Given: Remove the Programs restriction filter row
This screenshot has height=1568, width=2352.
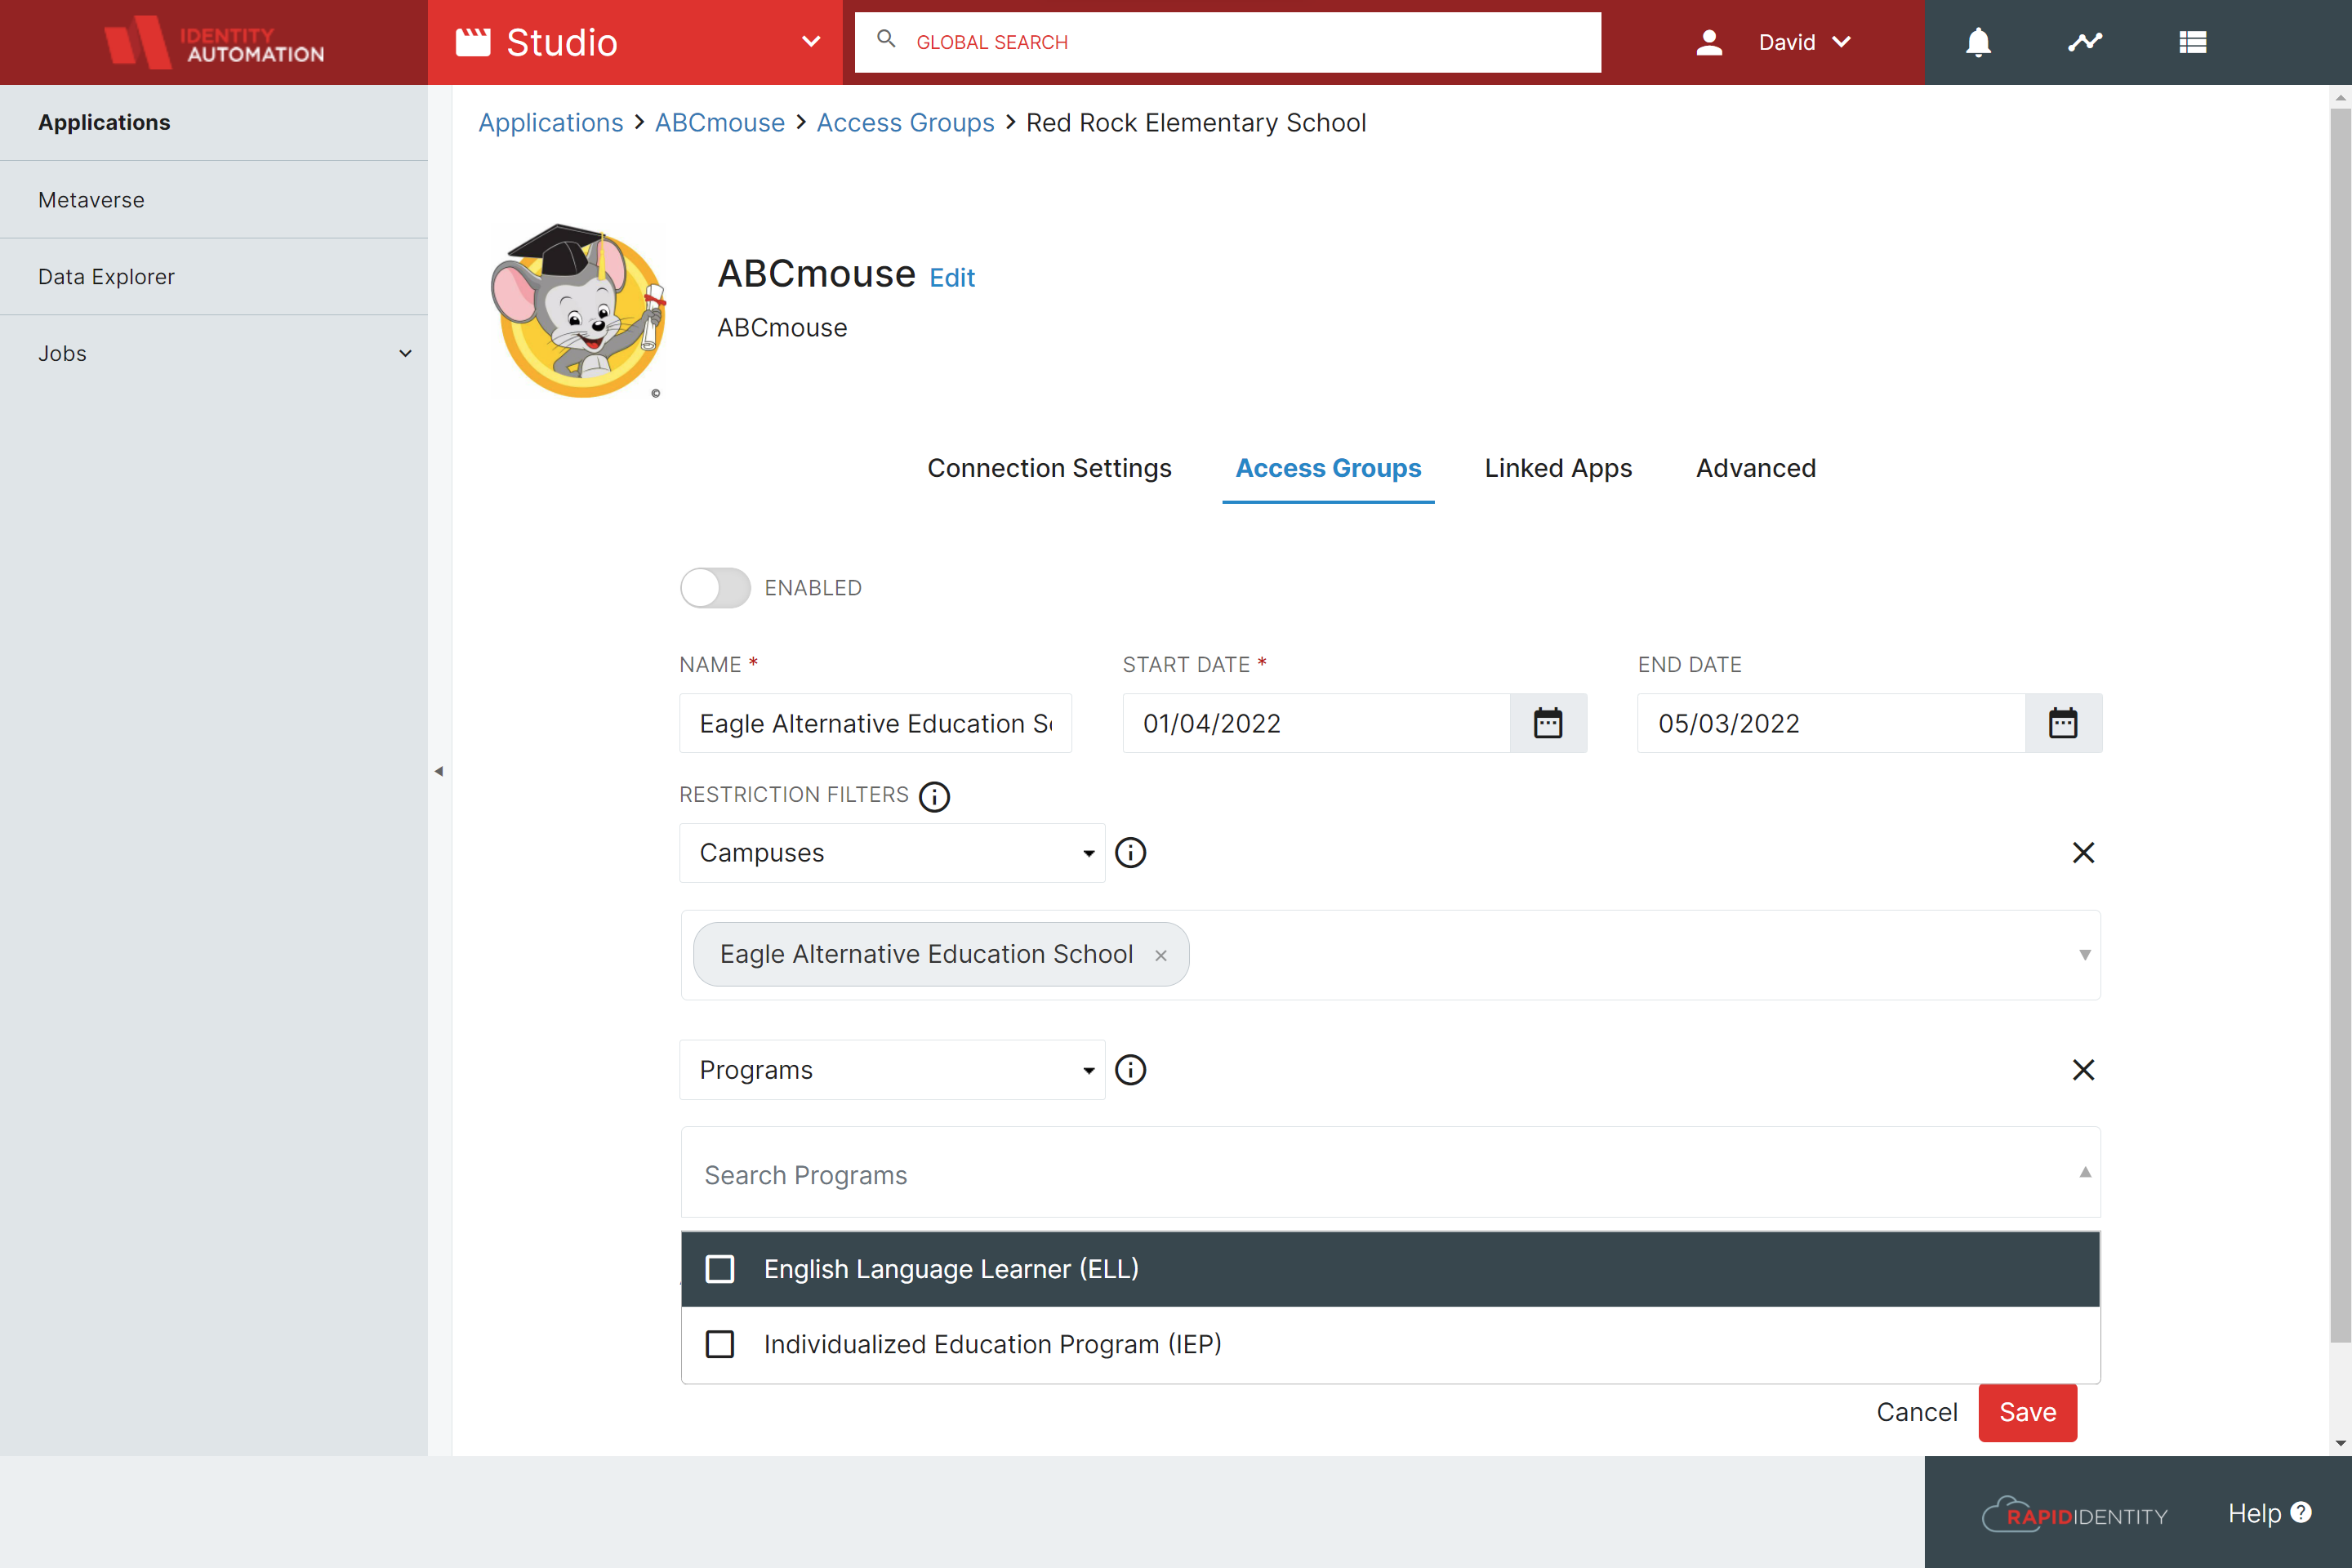Looking at the screenshot, I should click(x=2083, y=1070).
